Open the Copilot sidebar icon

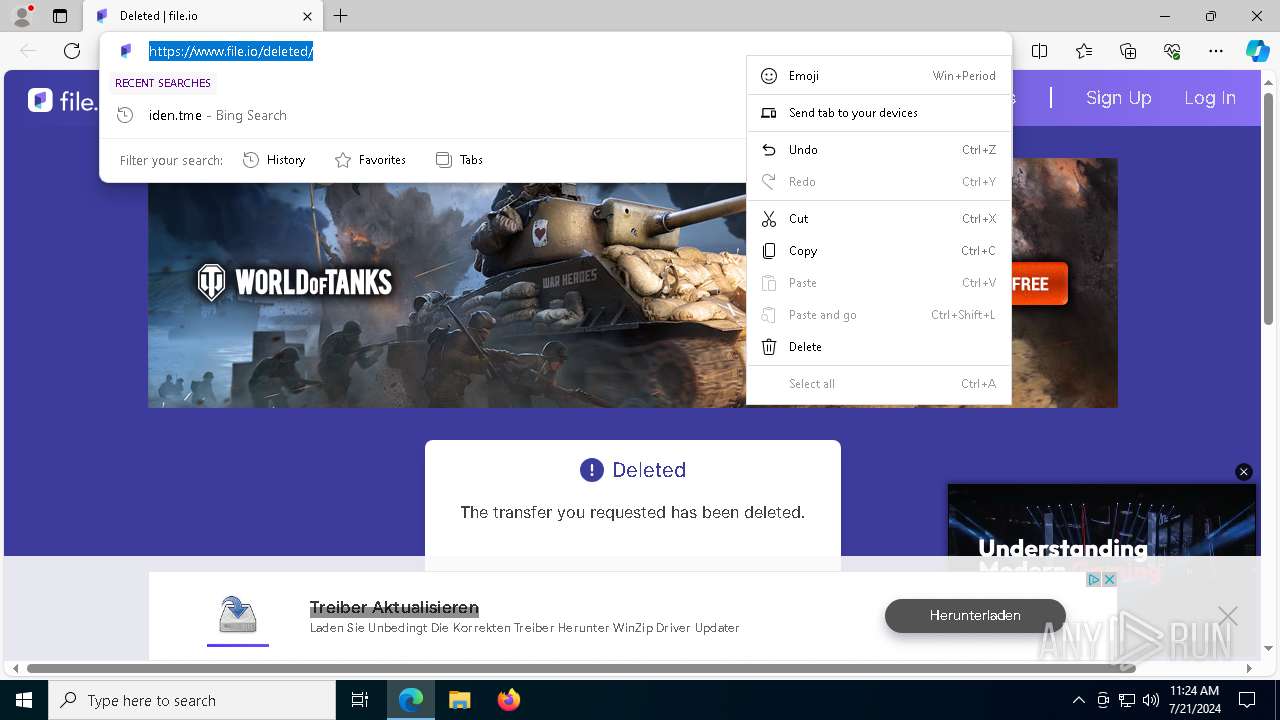[x=1257, y=51]
